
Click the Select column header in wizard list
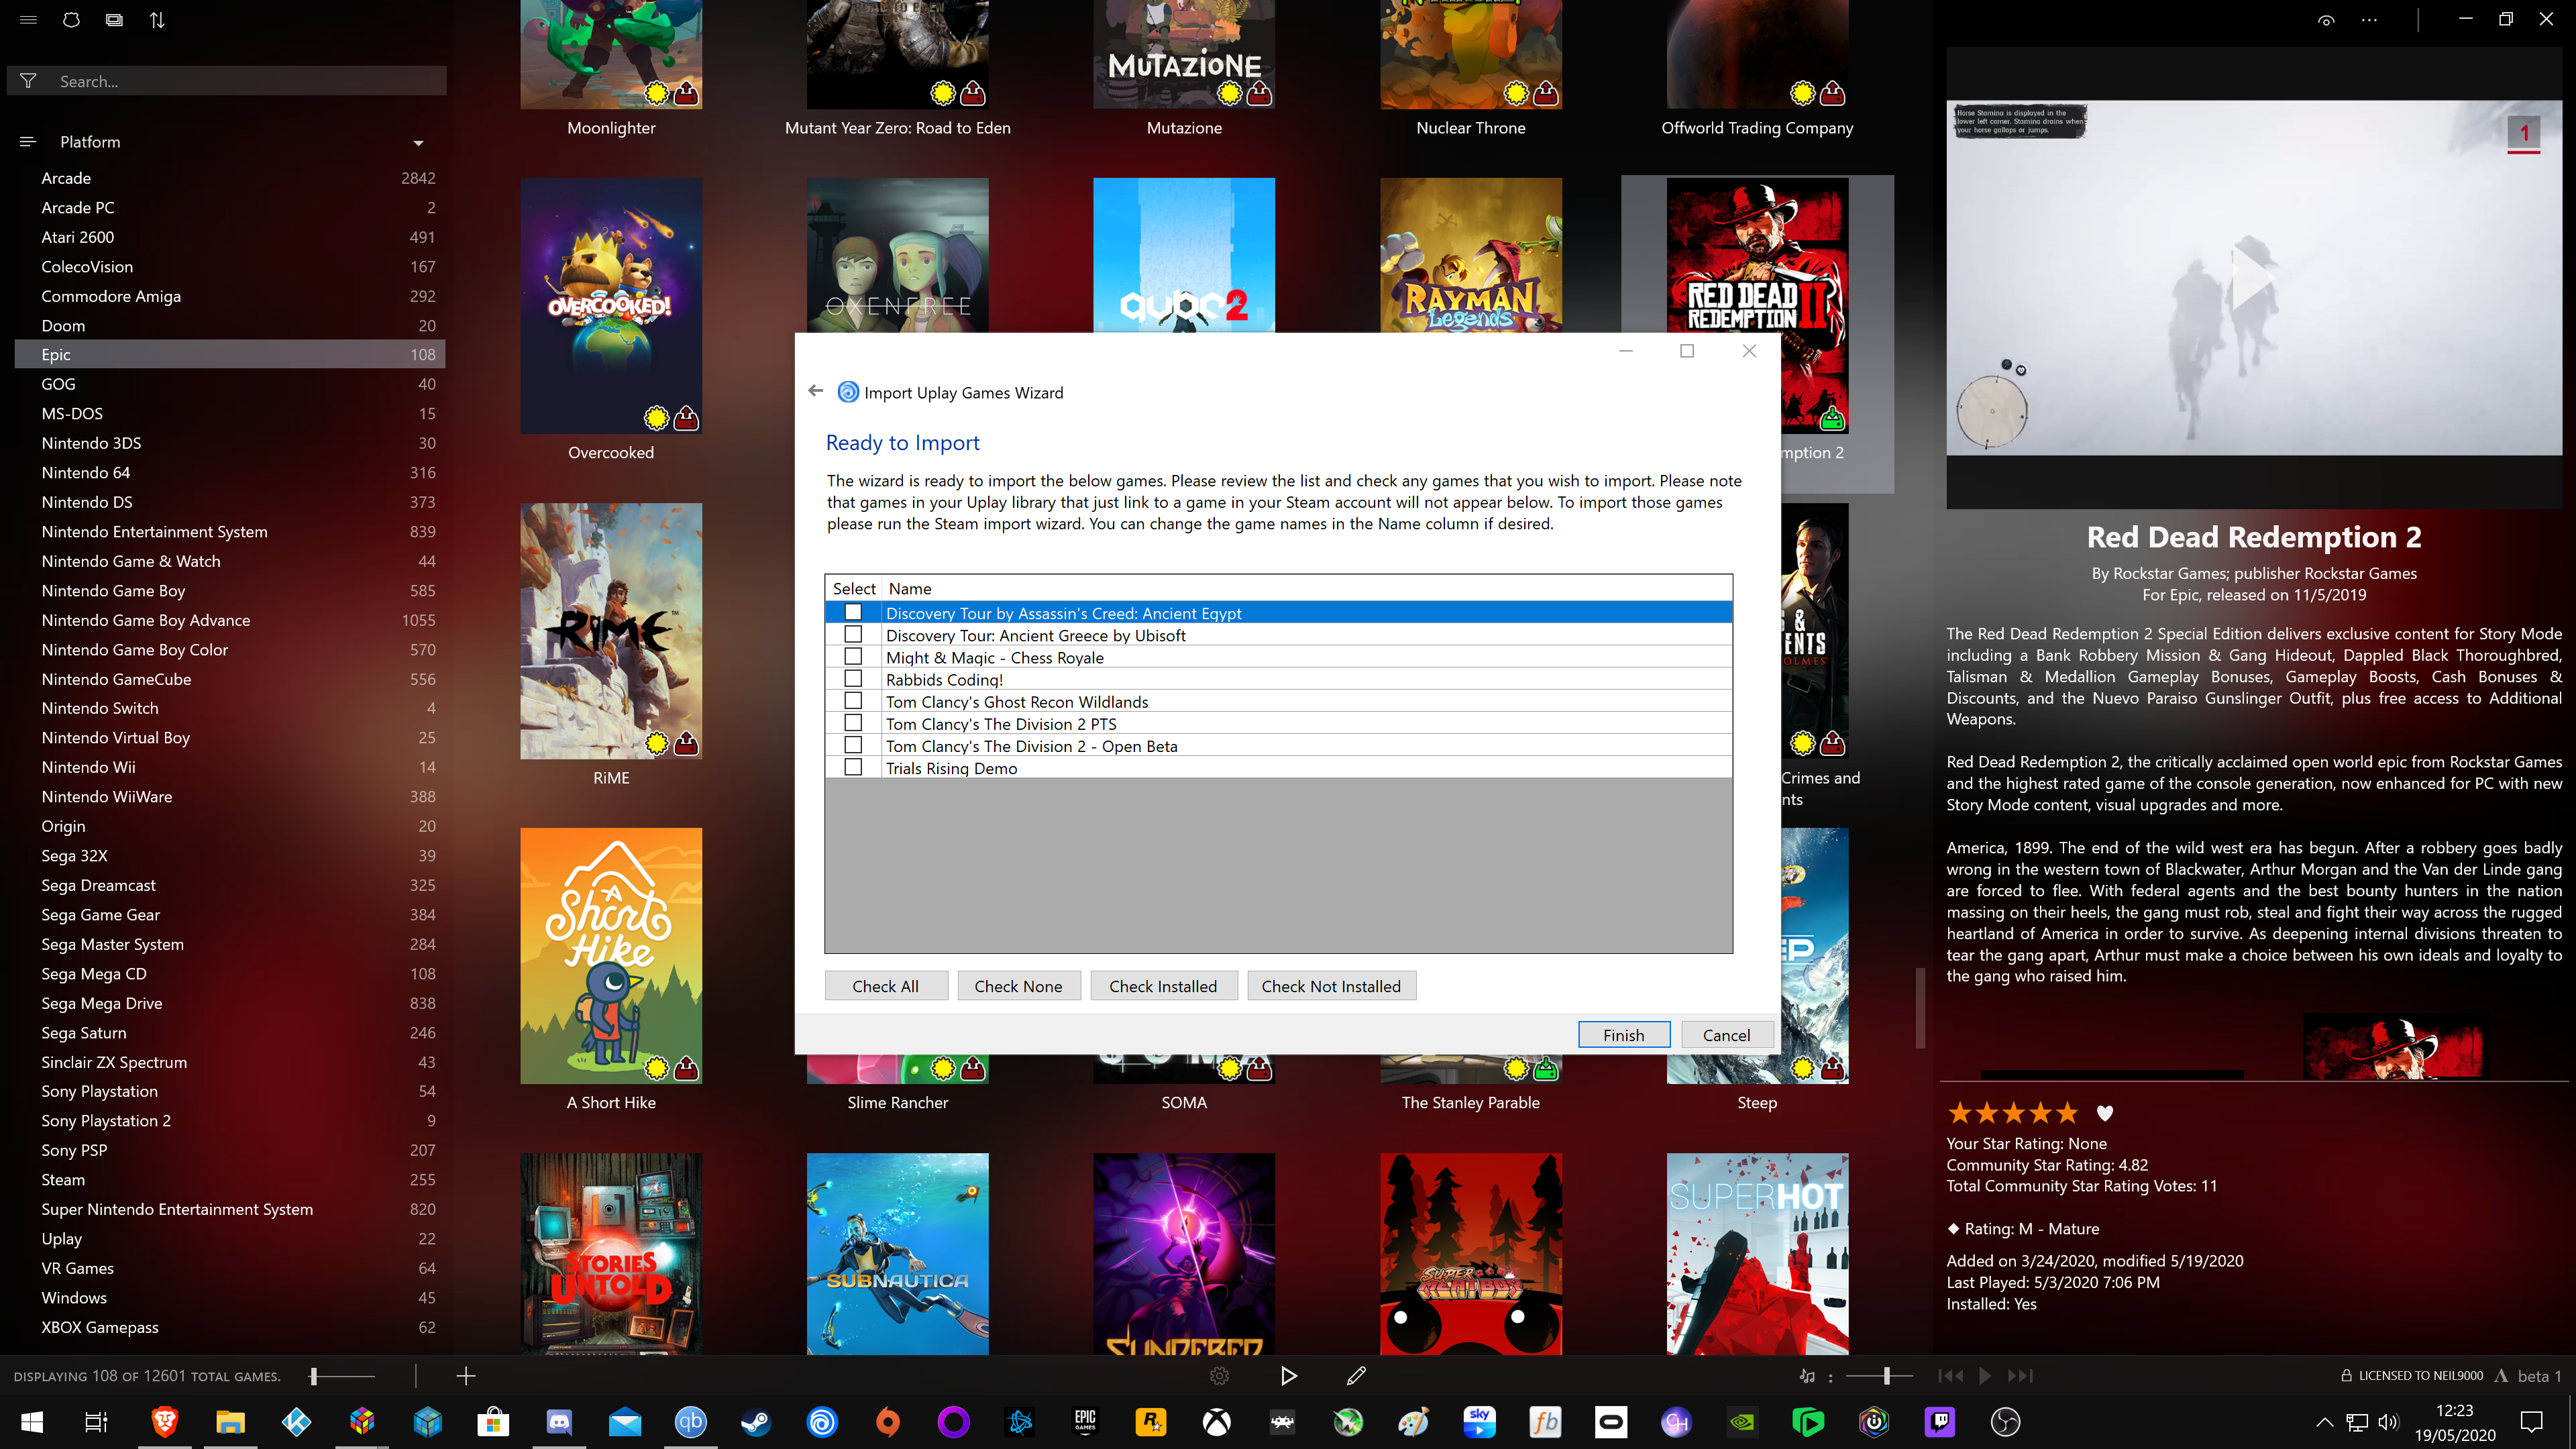(x=854, y=588)
